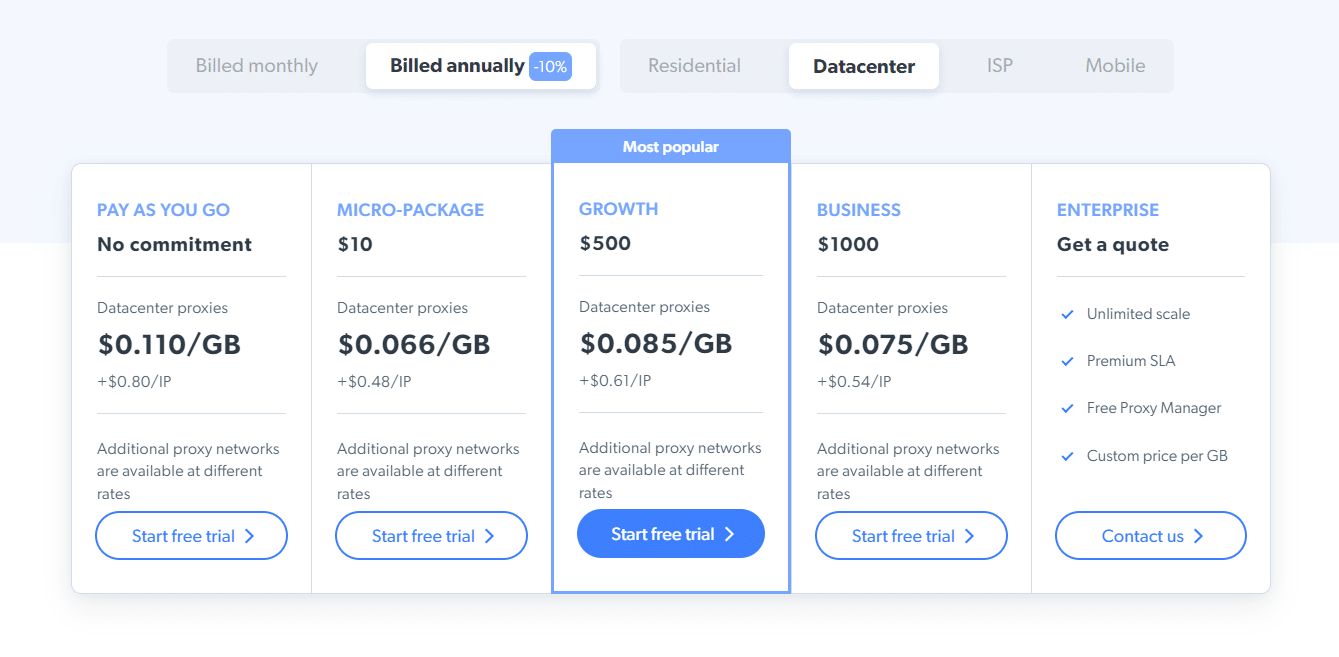Click the Free Proxy Manager checkmark icon

point(1067,408)
